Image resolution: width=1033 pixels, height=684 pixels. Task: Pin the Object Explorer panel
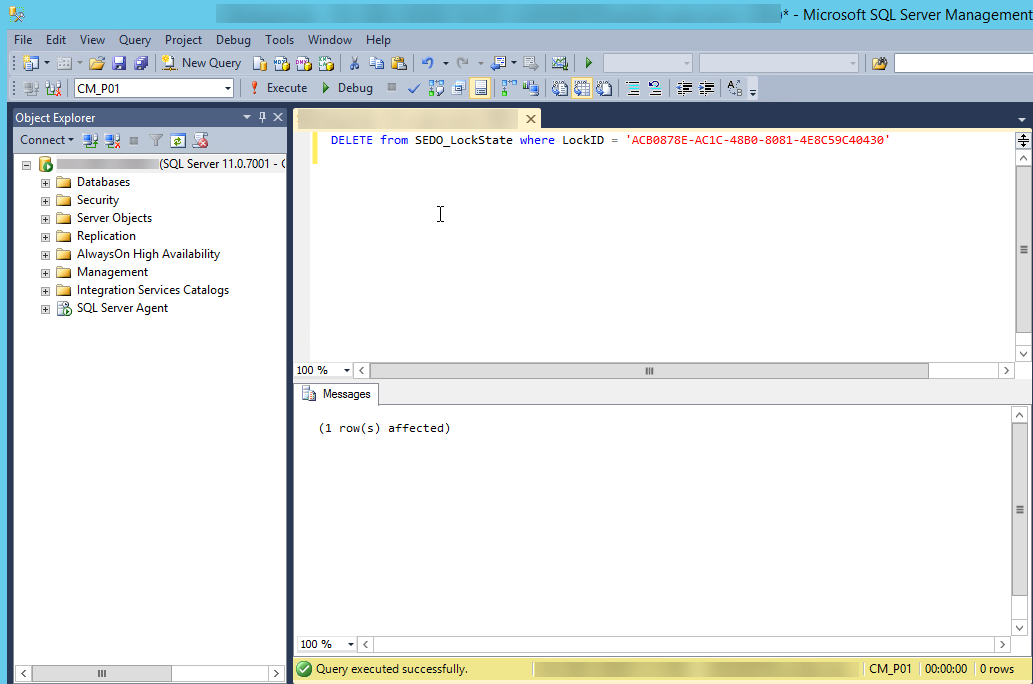(261, 117)
